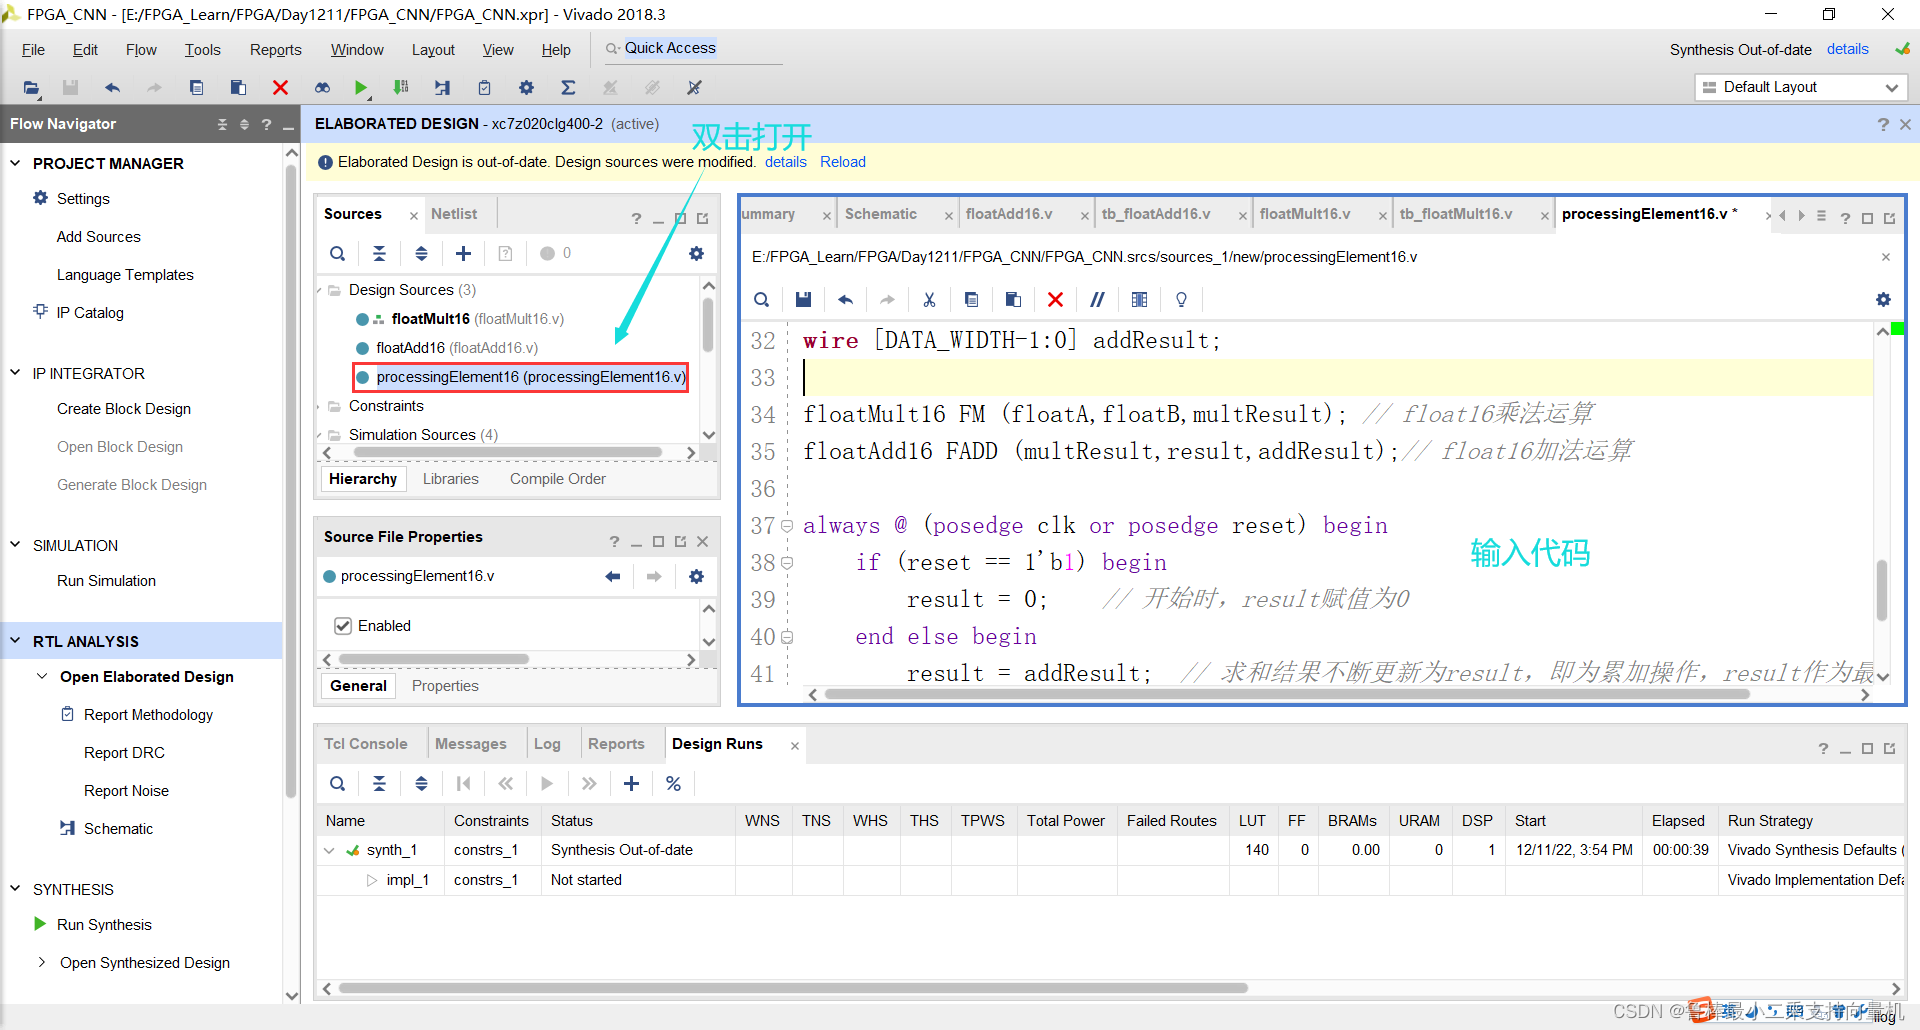Open the Messages tab
The height and width of the screenshot is (1030, 1920).
(x=471, y=744)
